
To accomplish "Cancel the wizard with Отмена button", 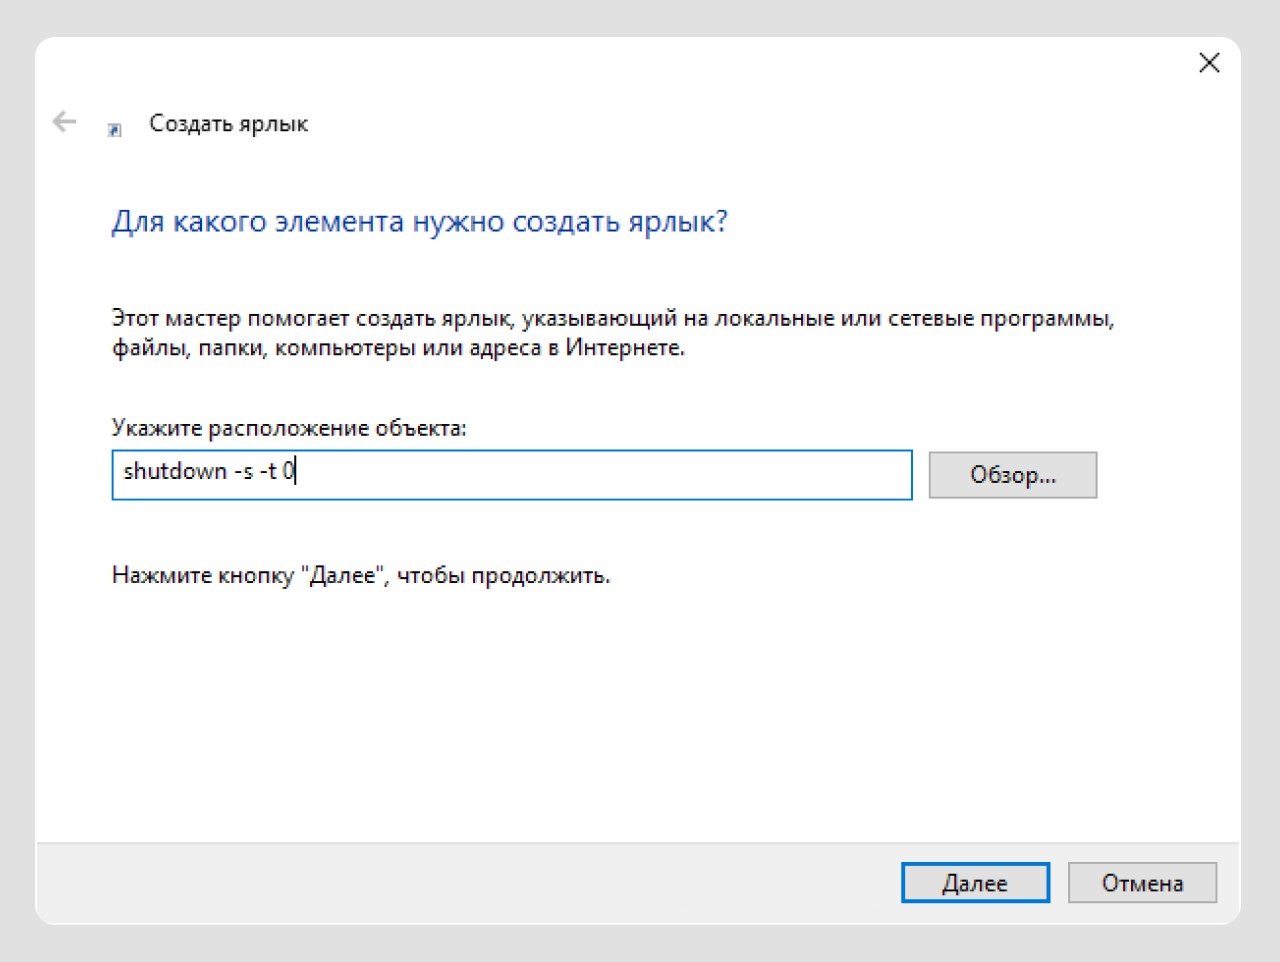I will point(1142,883).
